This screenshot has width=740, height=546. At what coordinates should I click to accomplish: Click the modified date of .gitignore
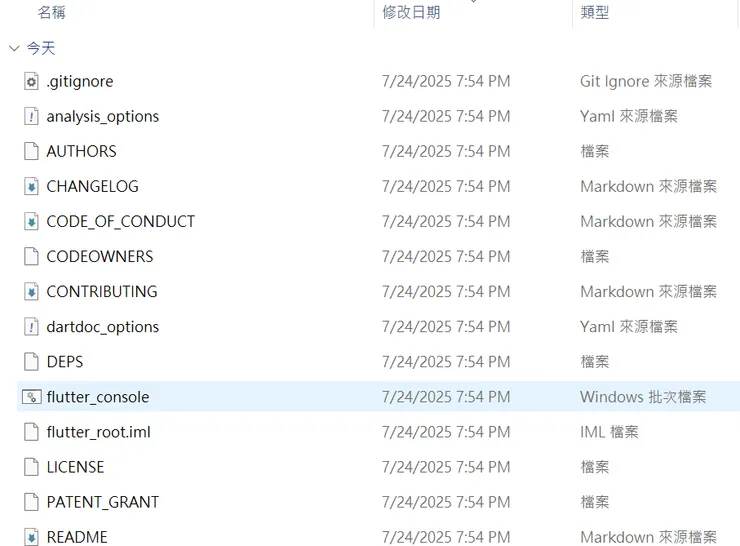tap(446, 81)
